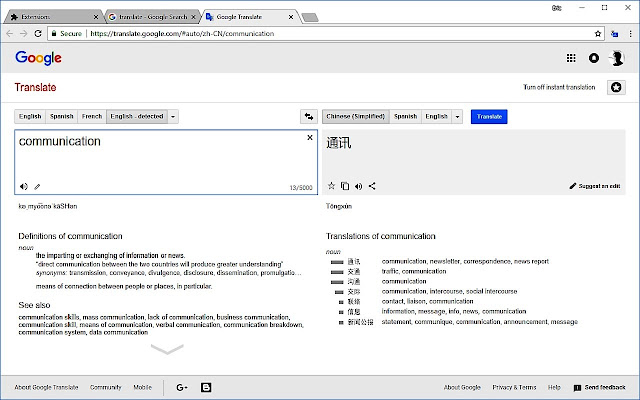640x400 pixels.
Task: Select Spanish as target language
Action: tap(405, 117)
